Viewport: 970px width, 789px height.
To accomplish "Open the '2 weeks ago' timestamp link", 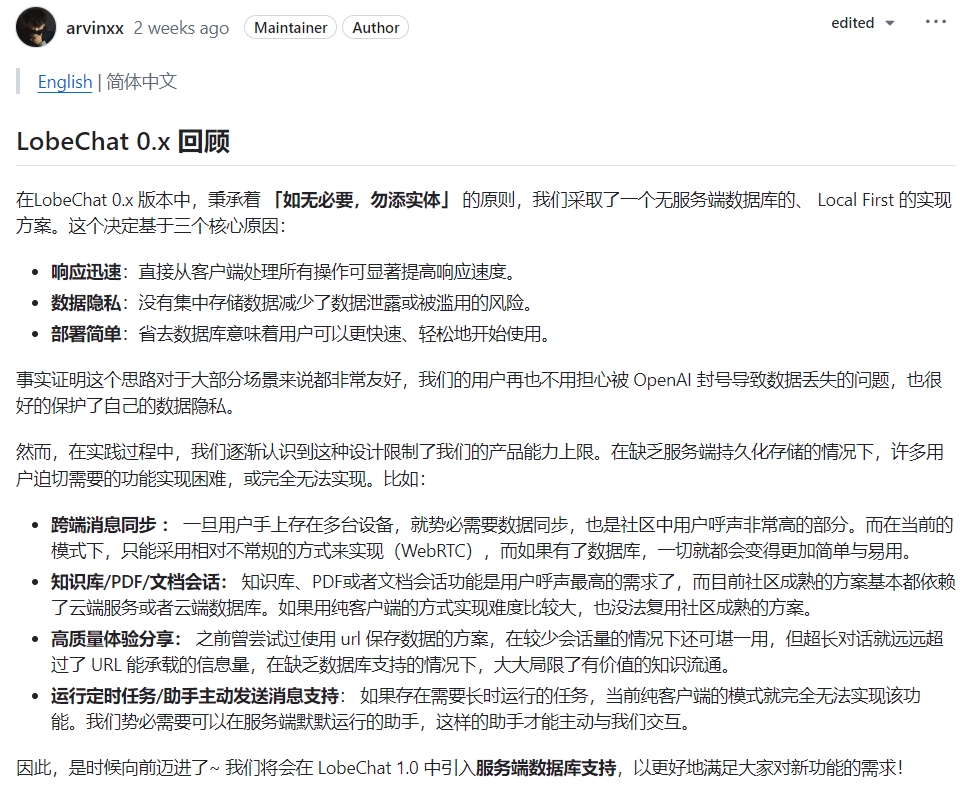I will coord(181,28).
